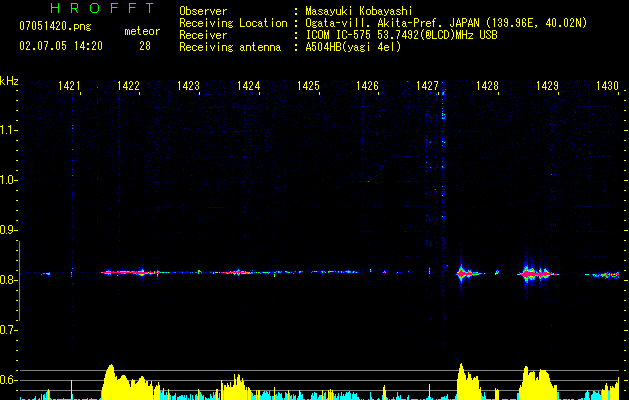
Task: Click the meteor label
Action: tap(142, 31)
